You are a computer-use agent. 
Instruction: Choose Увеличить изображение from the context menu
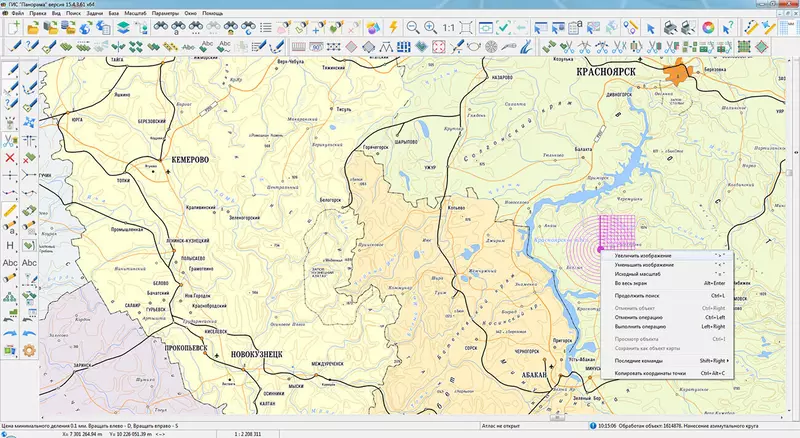tap(644, 256)
